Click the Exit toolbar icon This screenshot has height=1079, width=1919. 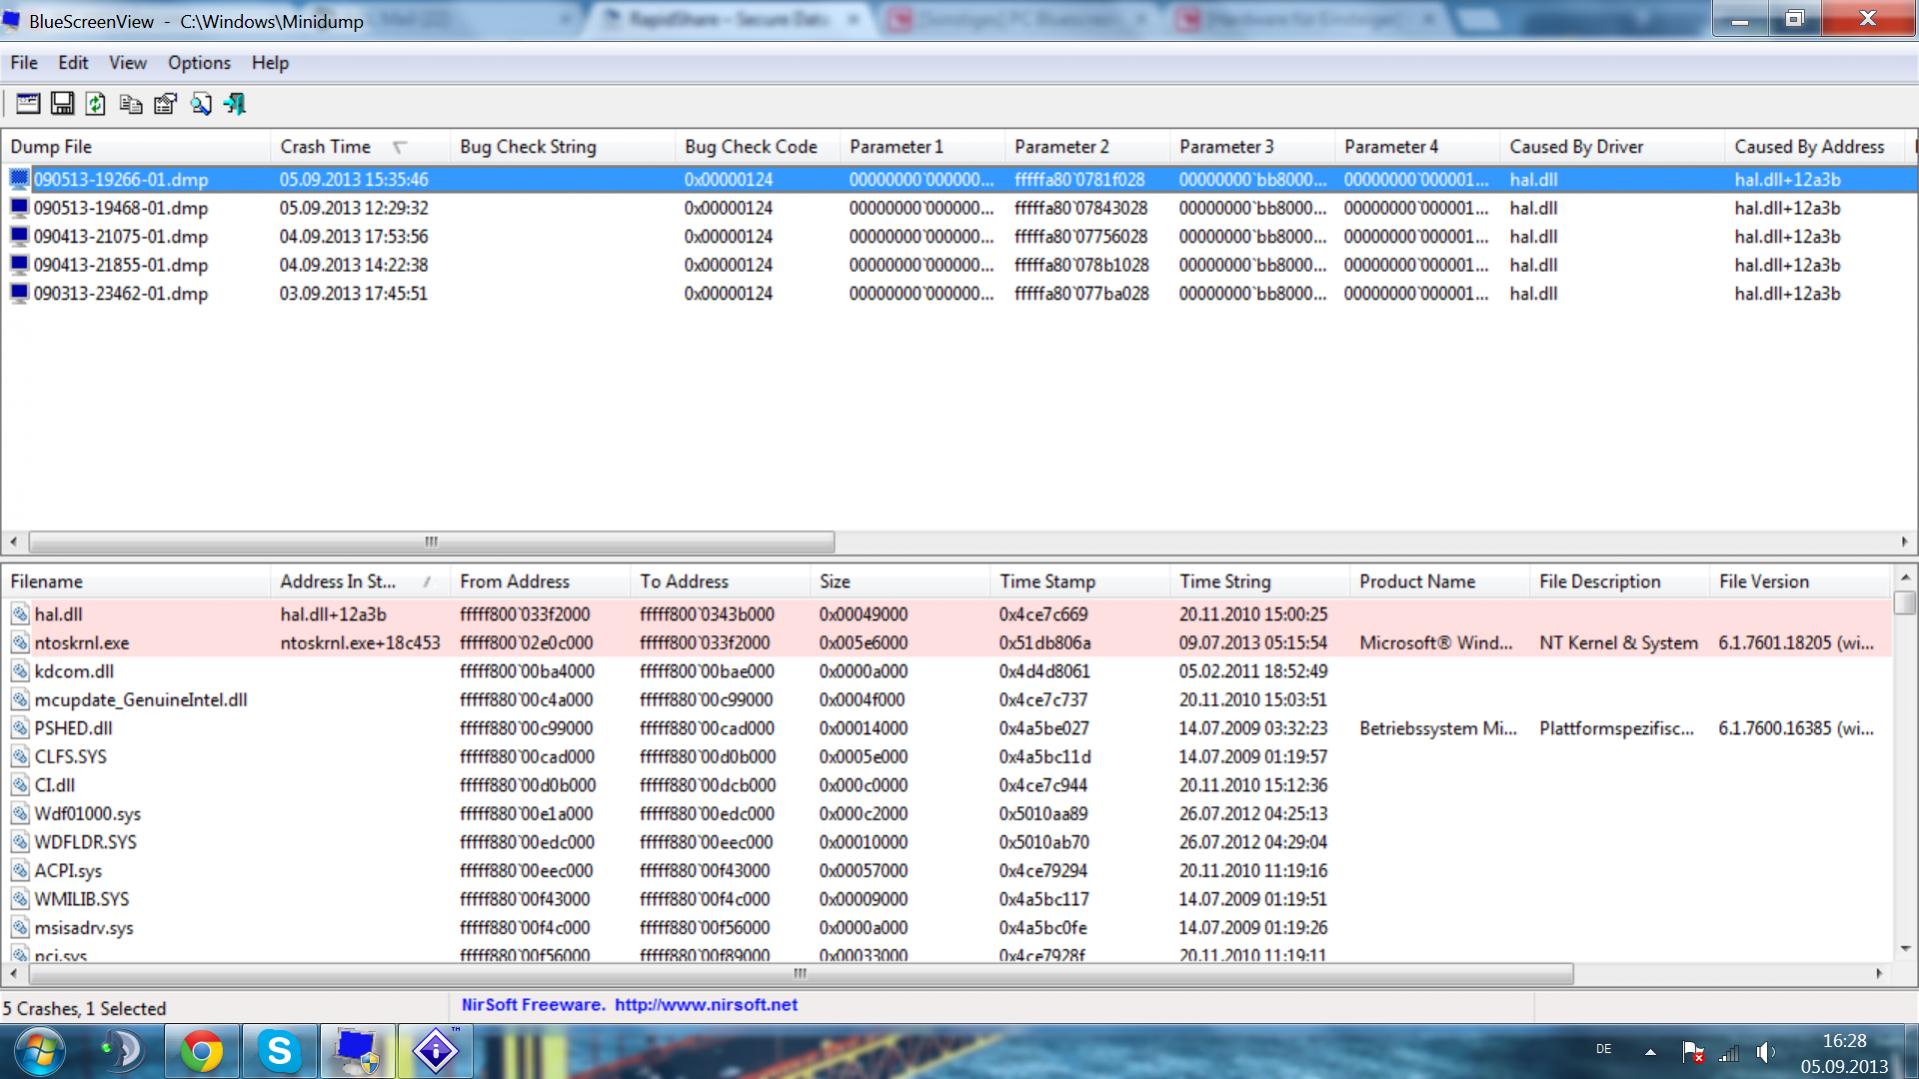click(x=235, y=103)
